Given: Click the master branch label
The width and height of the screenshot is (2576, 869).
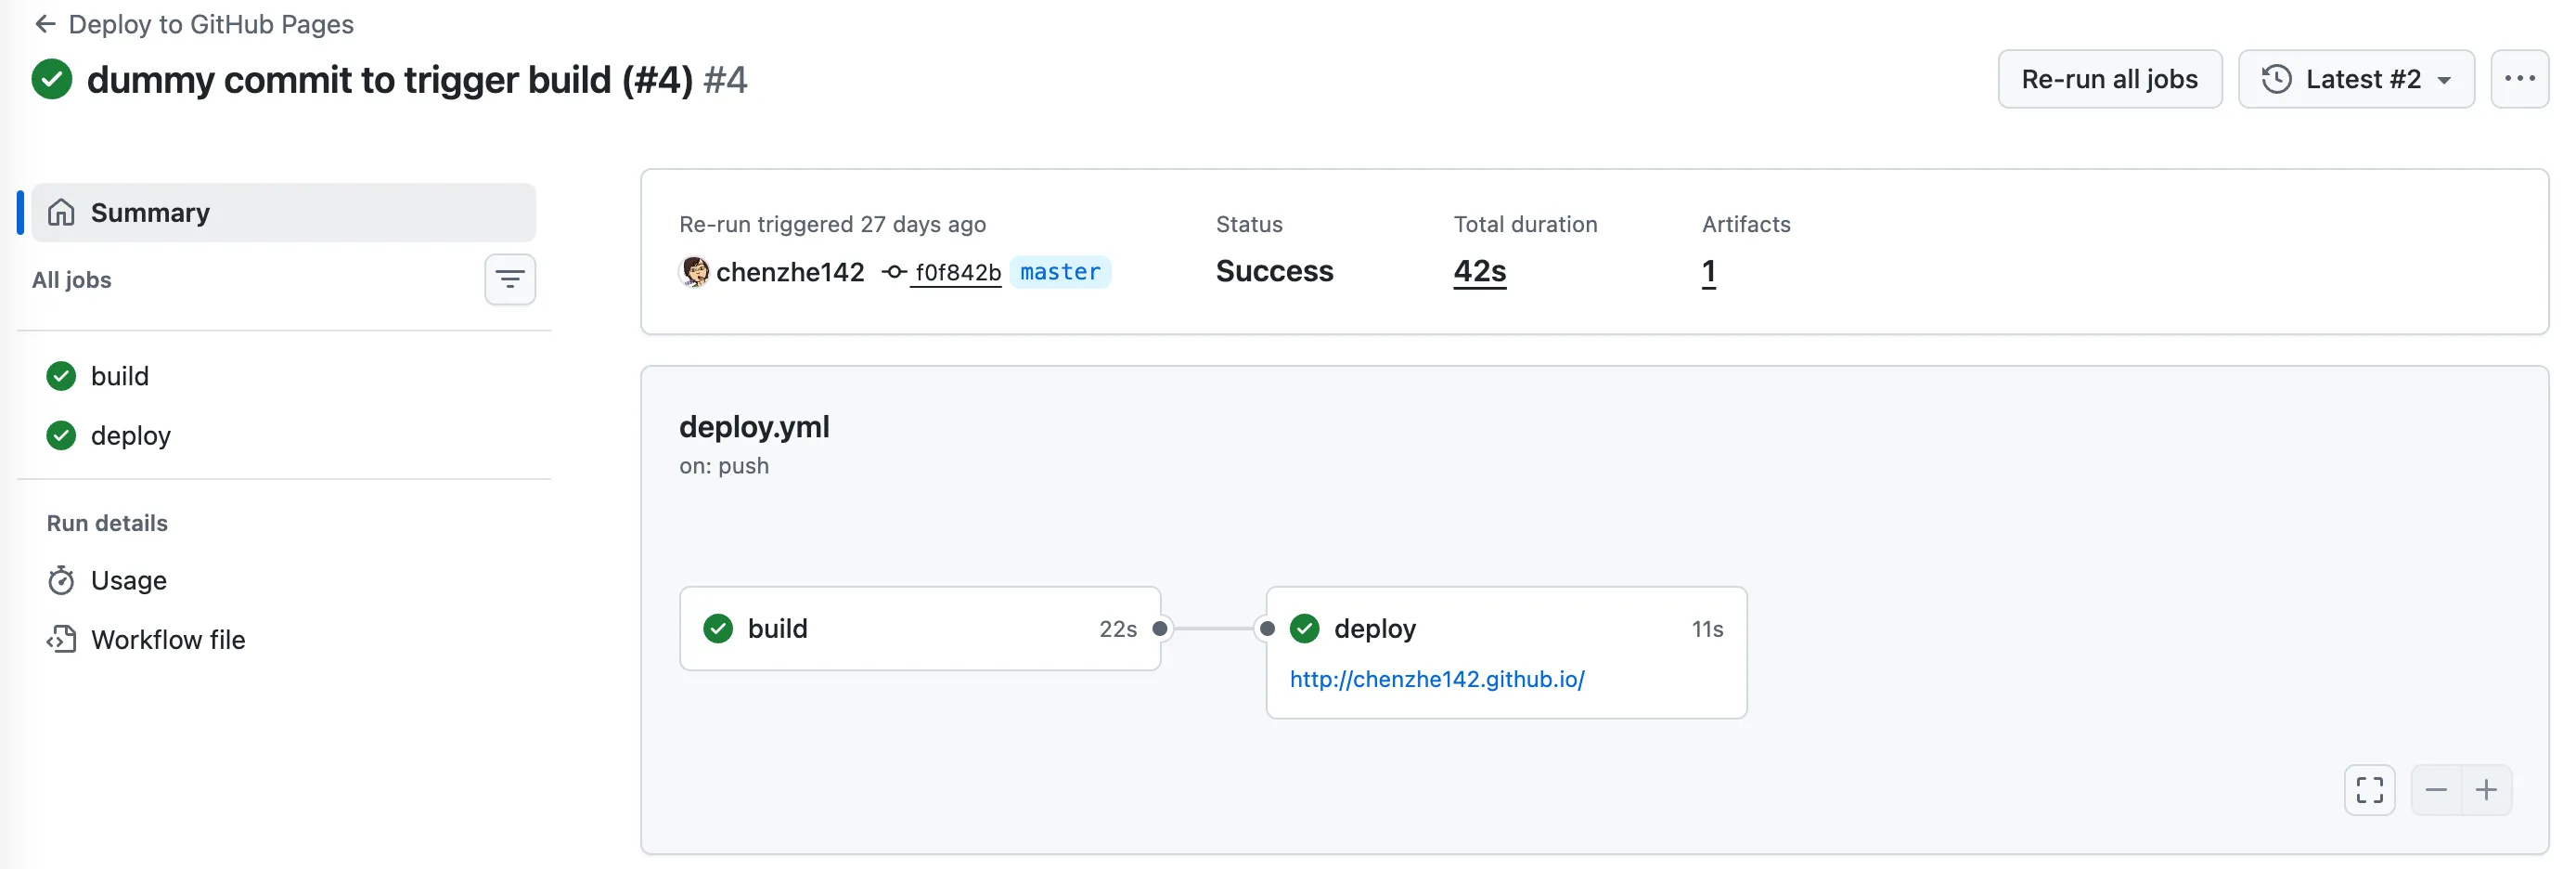Looking at the screenshot, I should pyautogui.click(x=1060, y=272).
